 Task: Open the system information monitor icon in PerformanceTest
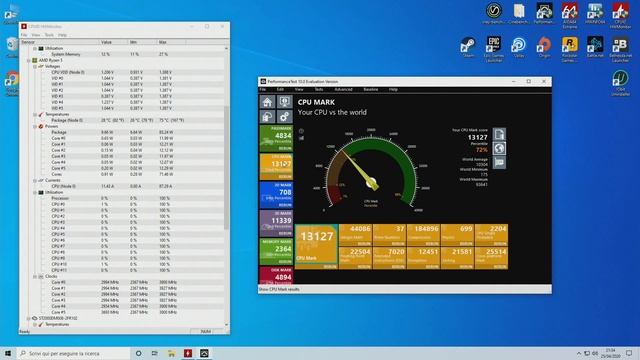[284, 102]
